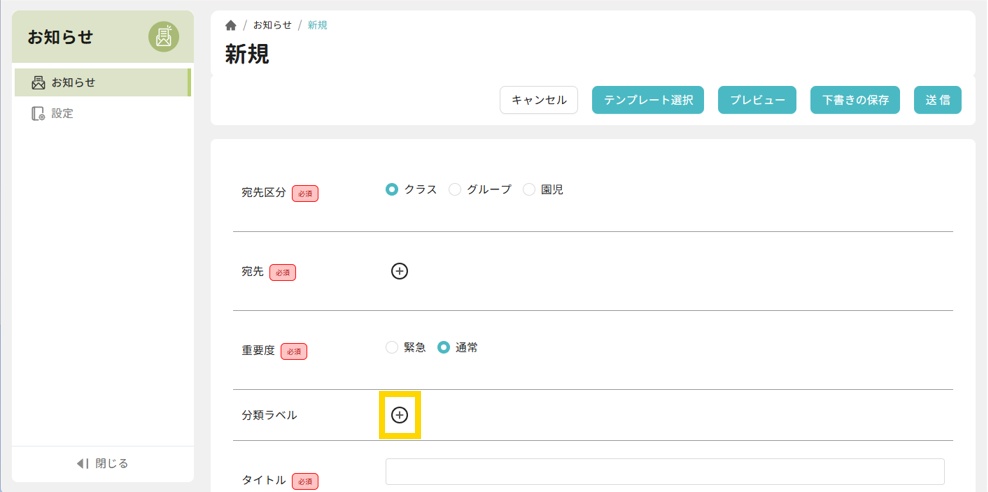
Task: Click the home icon in breadcrumb
Action: click(x=231, y=25)
